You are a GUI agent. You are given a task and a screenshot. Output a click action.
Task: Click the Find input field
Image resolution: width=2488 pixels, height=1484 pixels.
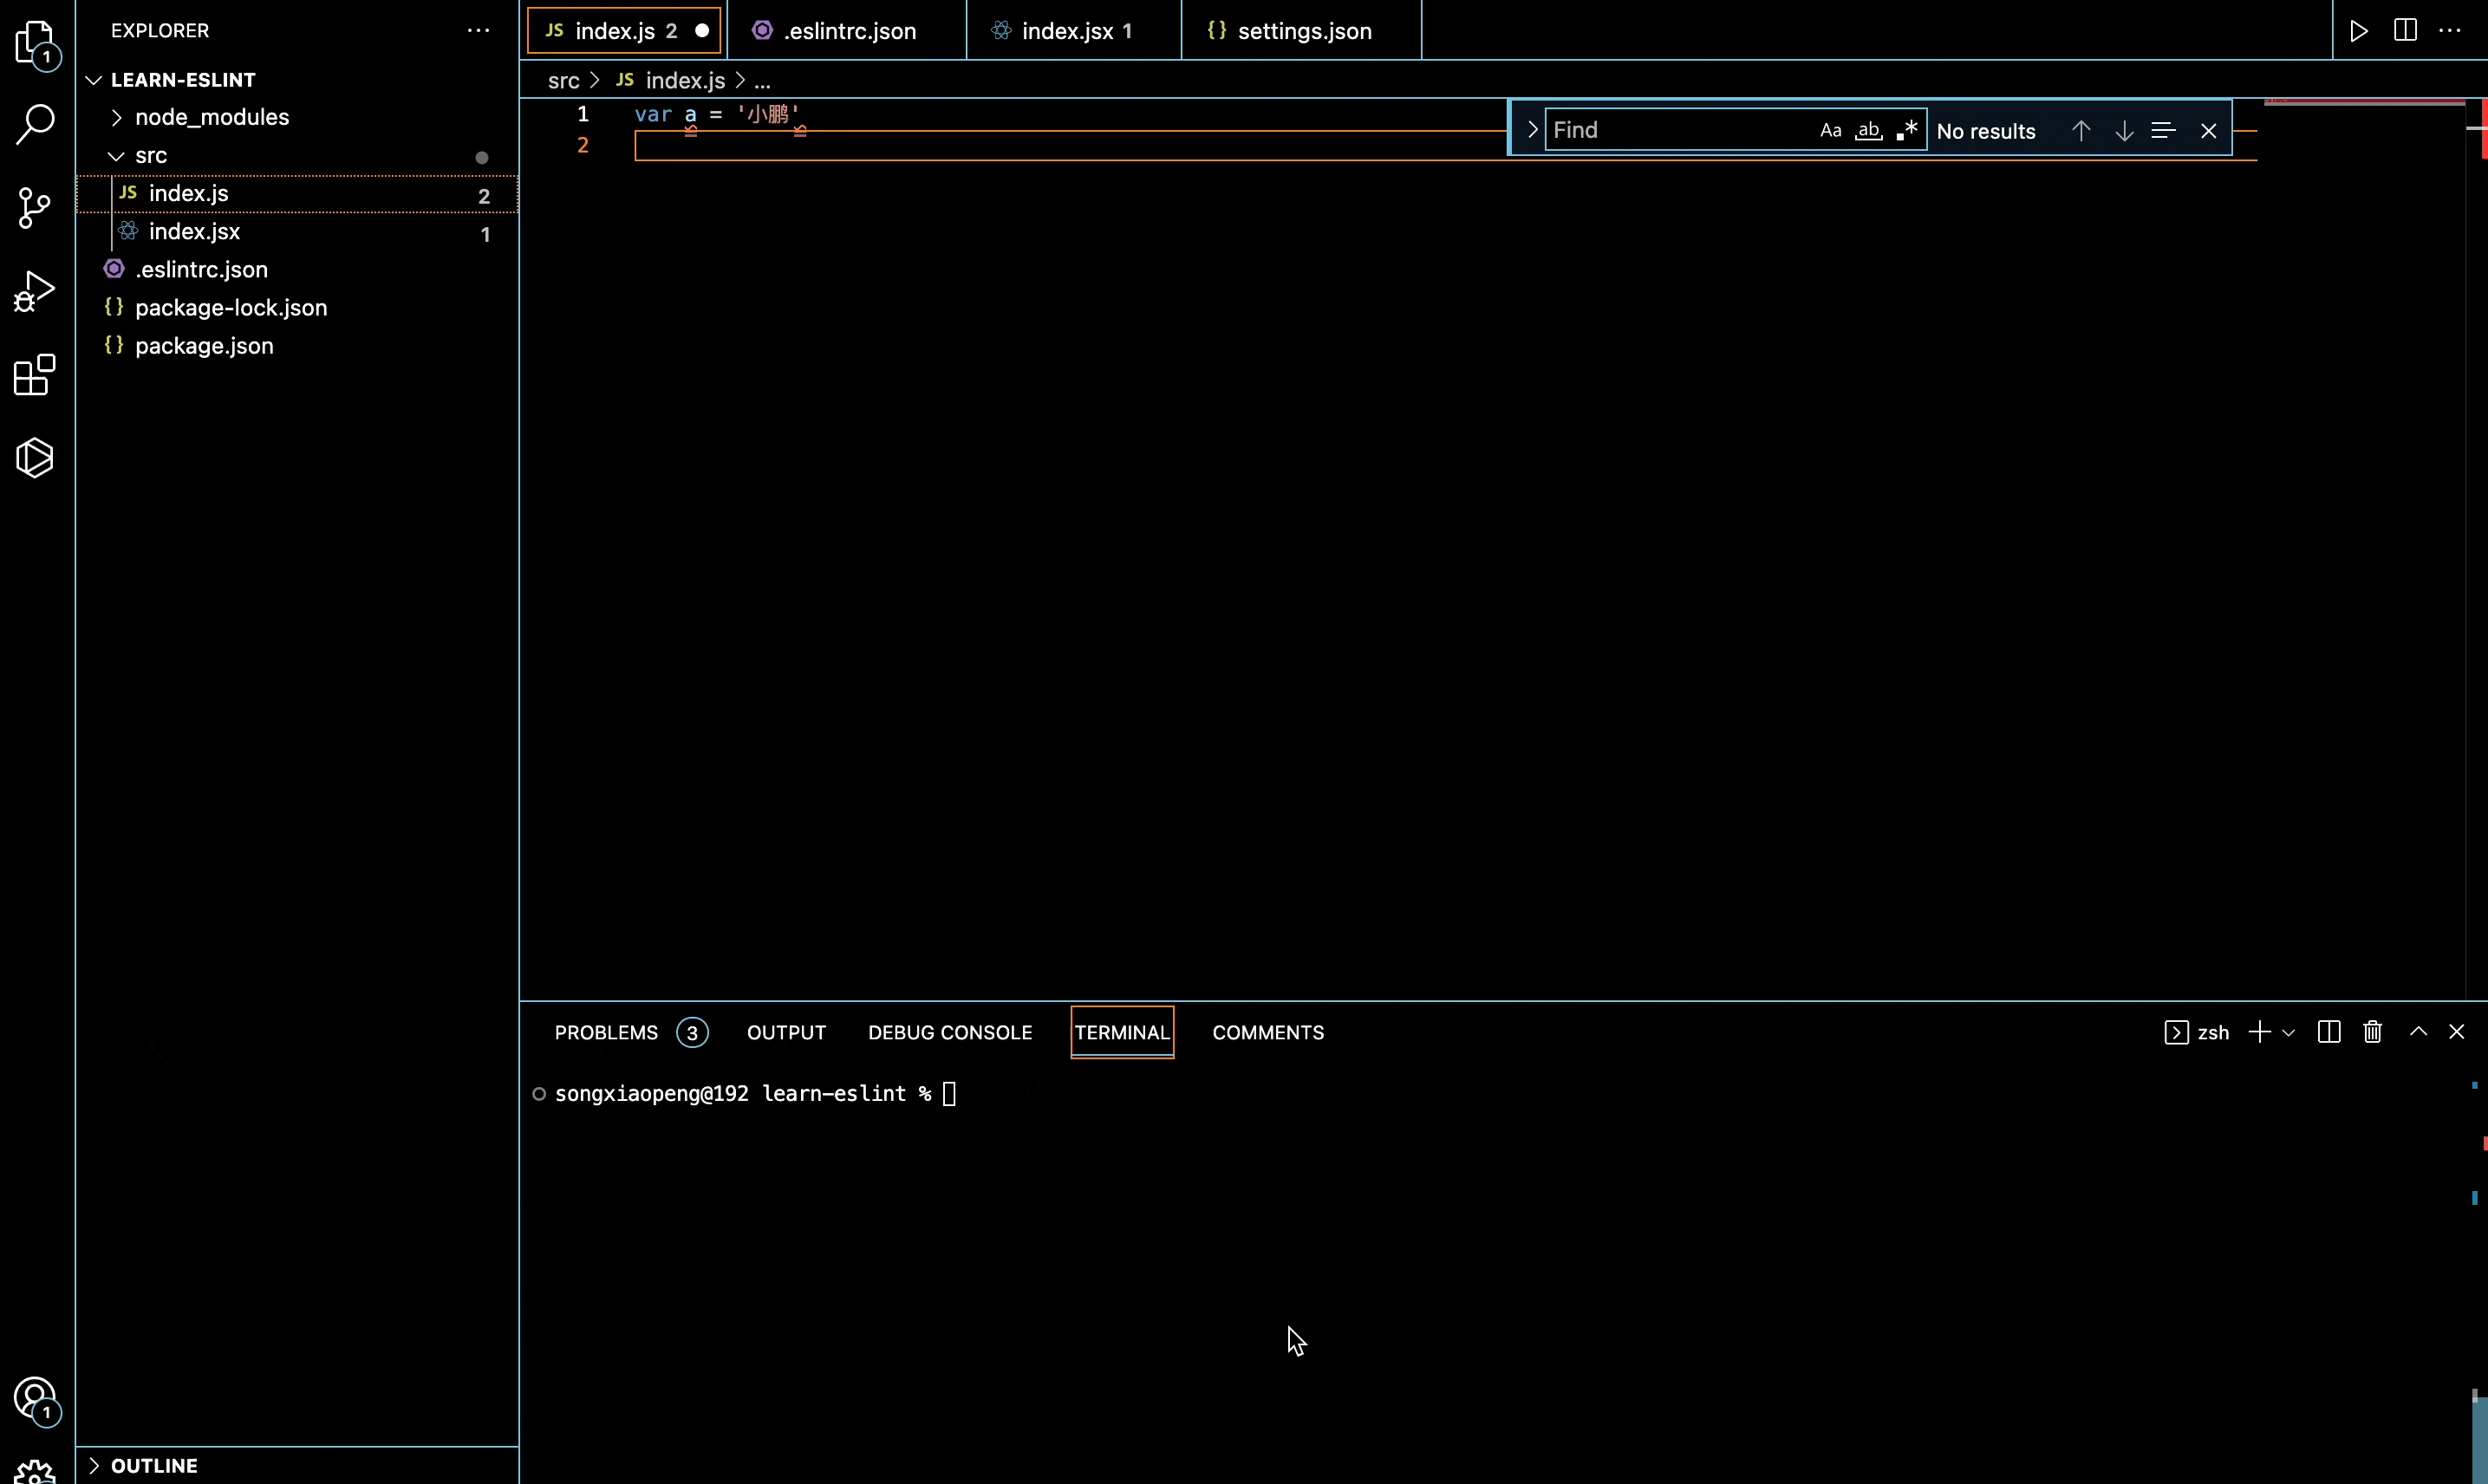click(1680, 130)
